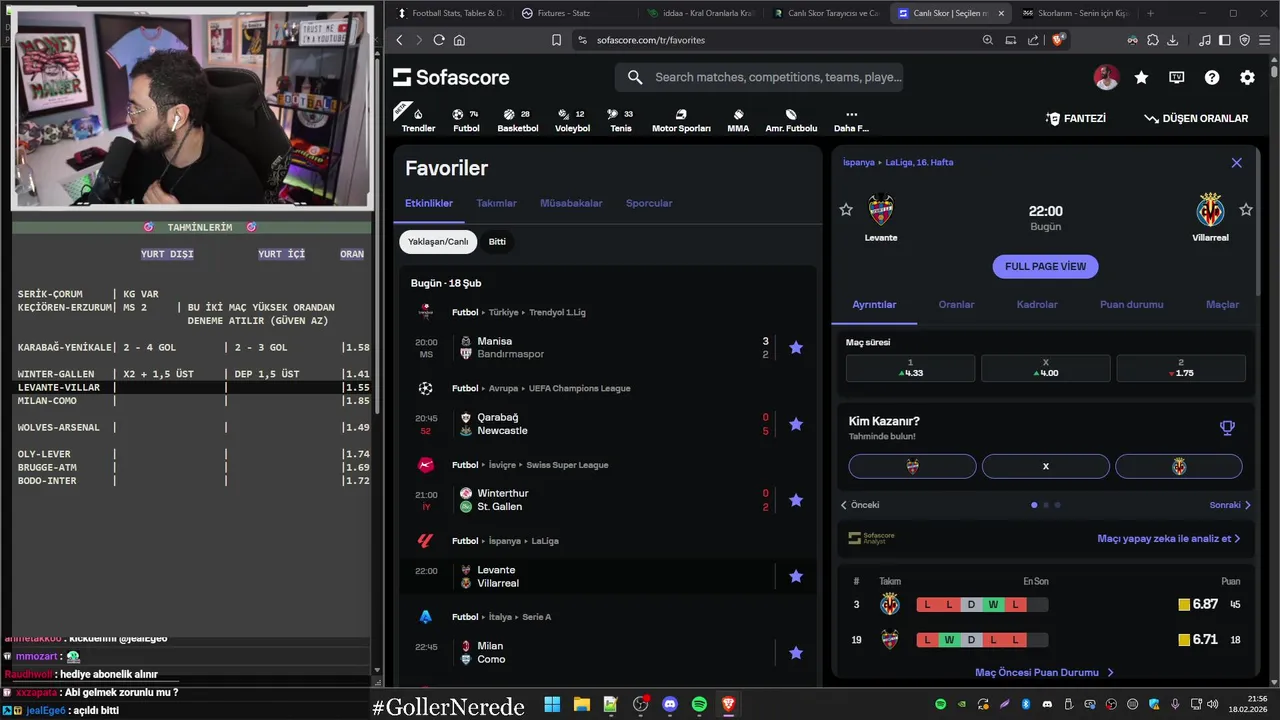The width and height of the screenshot is (1280, 720).
Task: Switch to the Oranlar tab
Action: 956,305
